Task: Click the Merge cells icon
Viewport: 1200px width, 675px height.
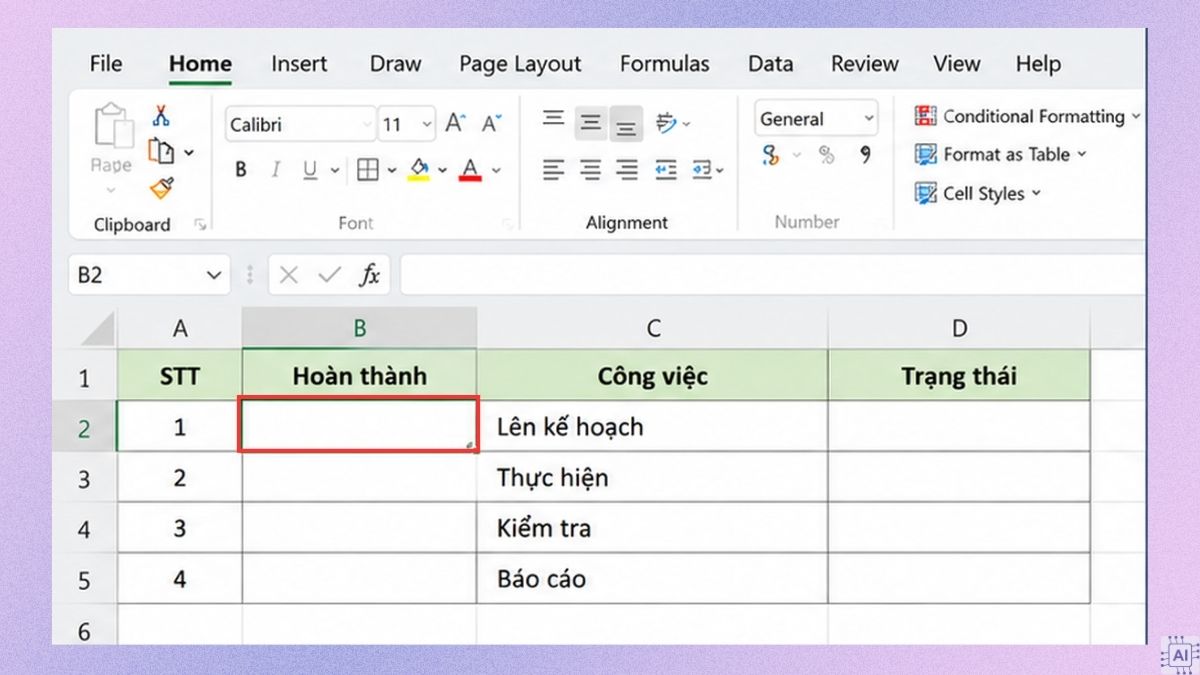Action: click(x=702, y=170)
